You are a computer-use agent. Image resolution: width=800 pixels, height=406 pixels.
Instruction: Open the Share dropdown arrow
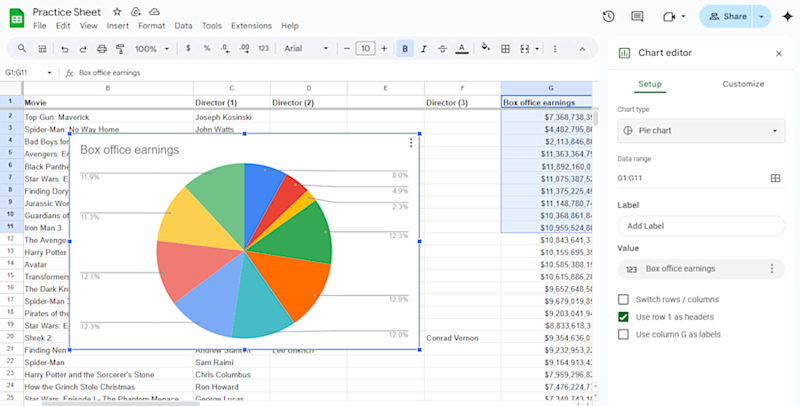pos(761,16)
